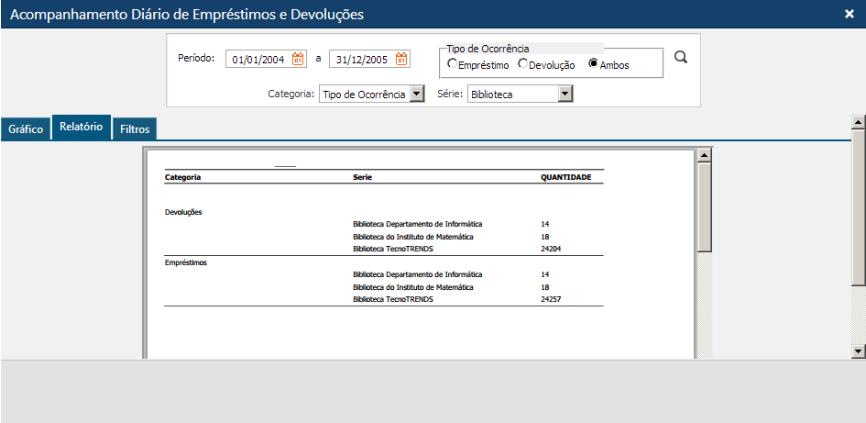
Task: Expand the Categoria dropdown
Action: point(417,94)
